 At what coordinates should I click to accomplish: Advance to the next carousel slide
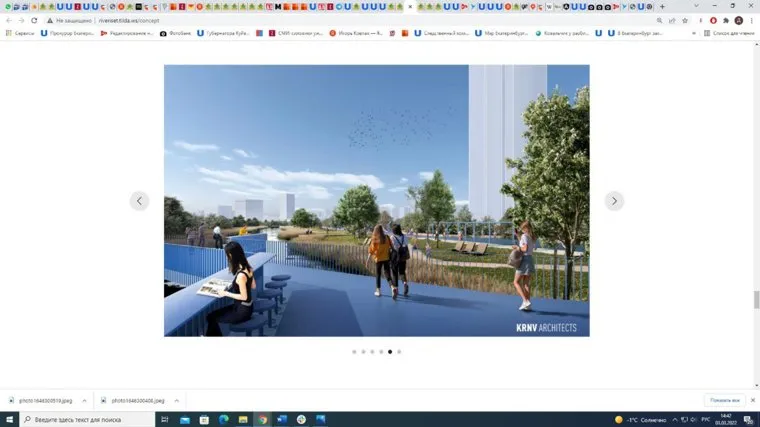tap(614, 201)
